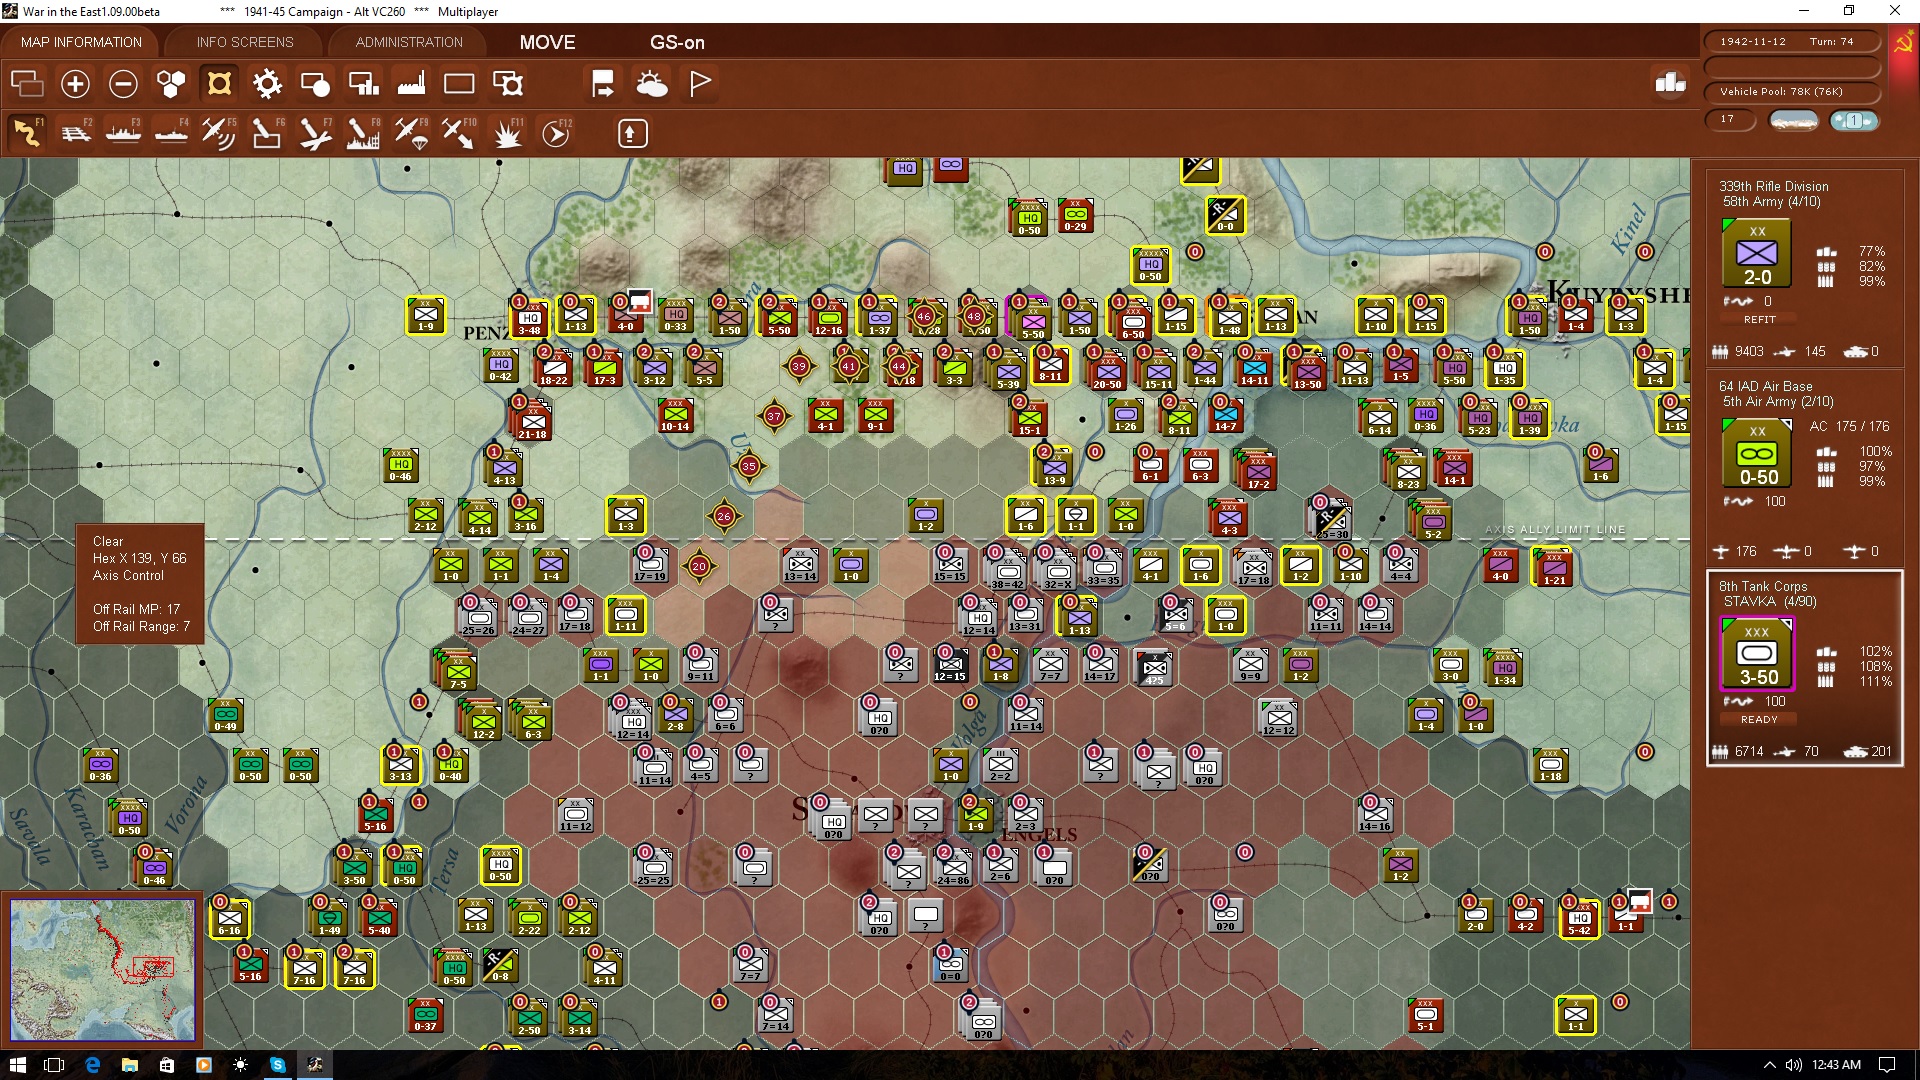The height and width of the screenshot is (1080, 1920).
Task: Select naval transport mode F3
Action: (124, 133)
